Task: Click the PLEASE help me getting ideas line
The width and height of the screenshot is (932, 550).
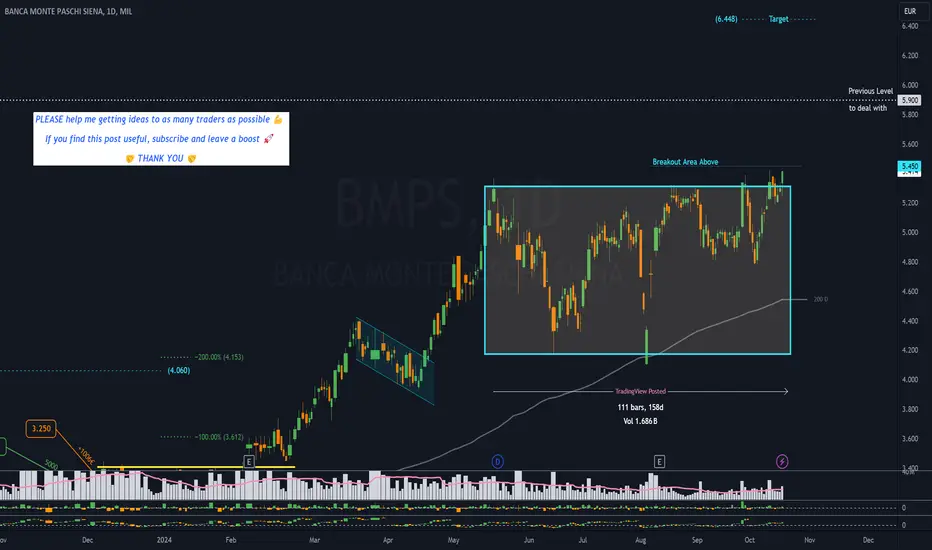Action: 159,120
